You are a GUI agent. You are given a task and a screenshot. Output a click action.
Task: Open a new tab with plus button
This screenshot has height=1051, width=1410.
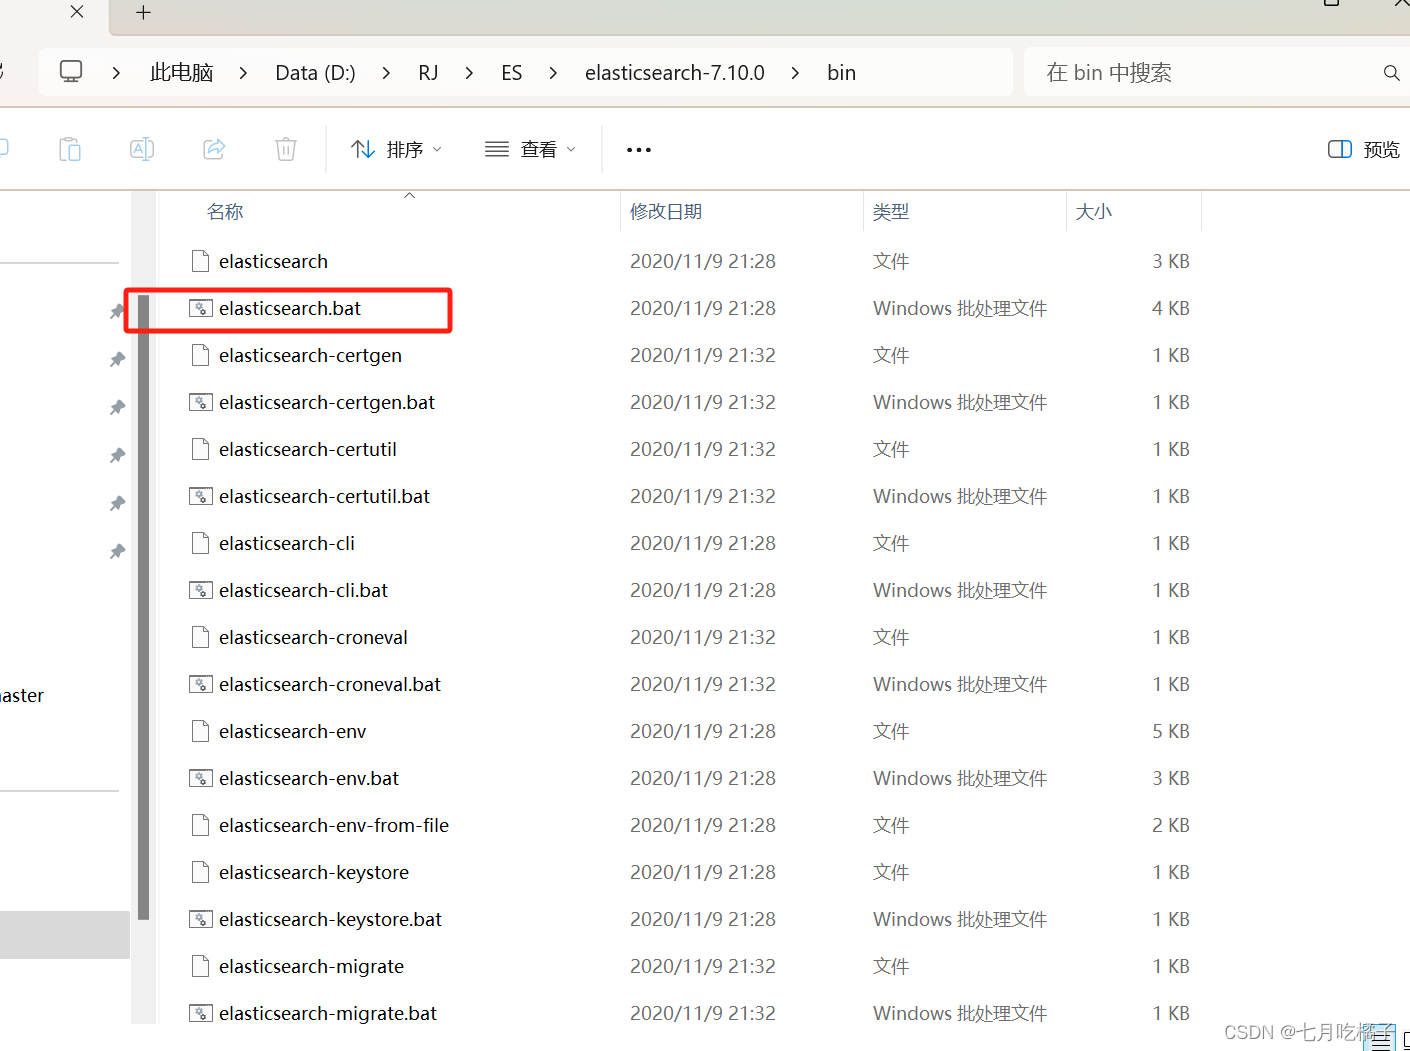(143, 12)
